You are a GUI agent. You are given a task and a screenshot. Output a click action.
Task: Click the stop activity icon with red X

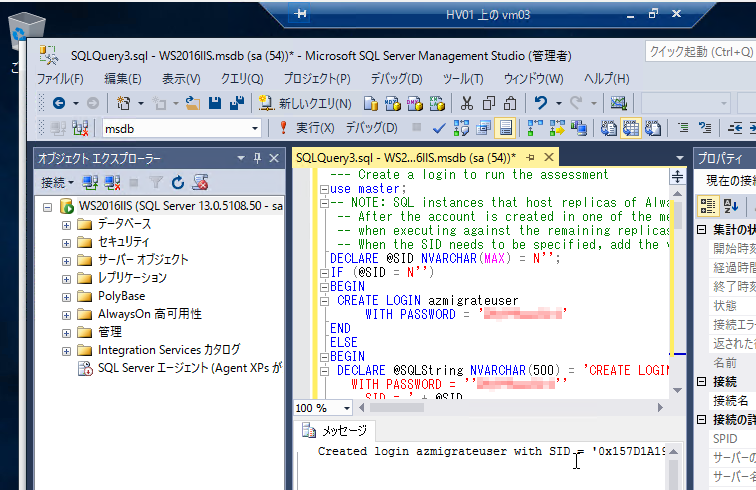(x=200, y=182)
